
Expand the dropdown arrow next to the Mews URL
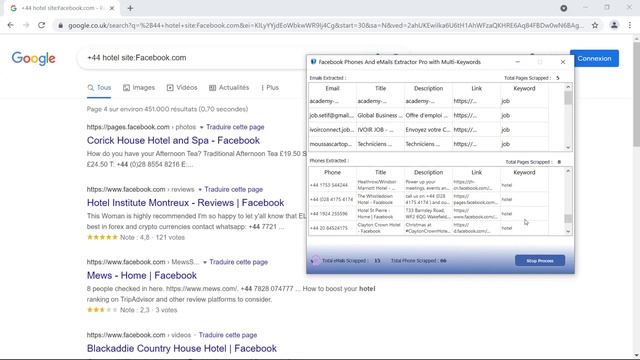(205, 262)
